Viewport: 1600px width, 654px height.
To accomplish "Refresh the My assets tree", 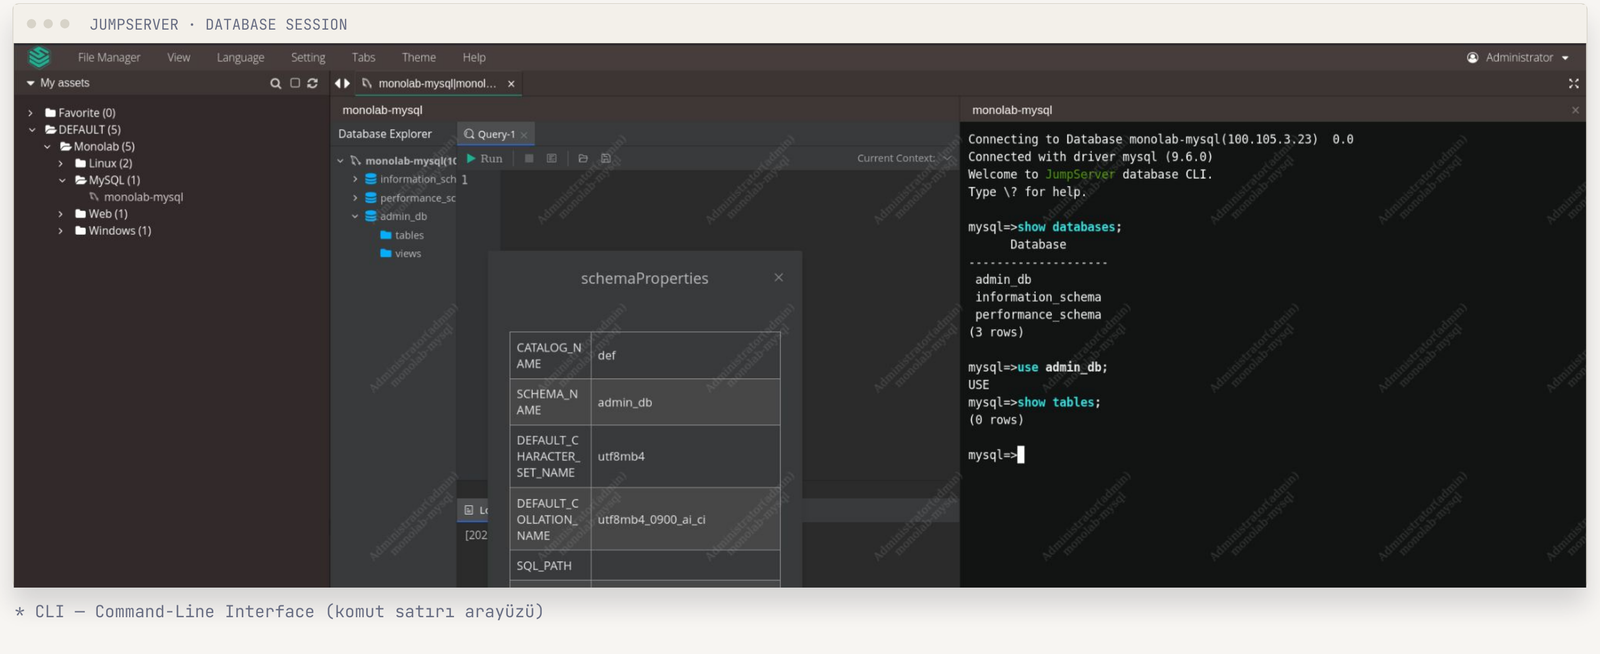I will pos(313,83).
